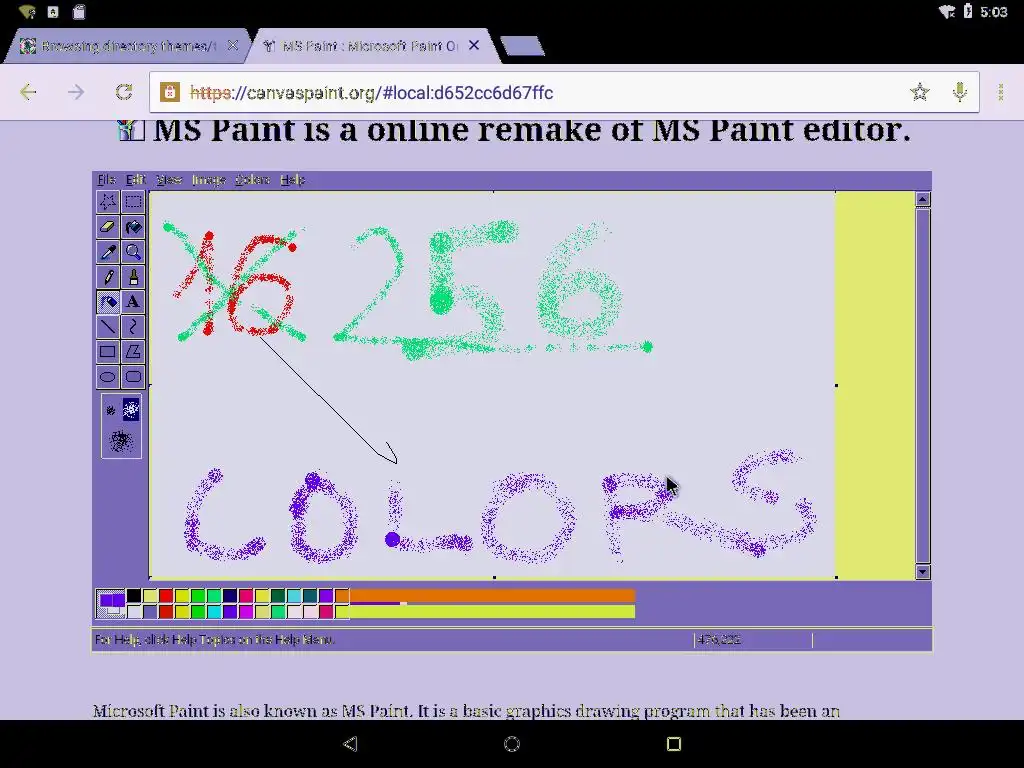Close the Browsing directory themes tab
Image resolution: width=1024 pixels, height=768 pixels.
[x=232, y=46]
